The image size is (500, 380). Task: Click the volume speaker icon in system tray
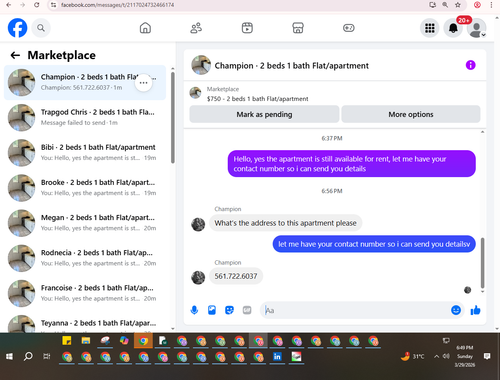[x=446, y=357]
